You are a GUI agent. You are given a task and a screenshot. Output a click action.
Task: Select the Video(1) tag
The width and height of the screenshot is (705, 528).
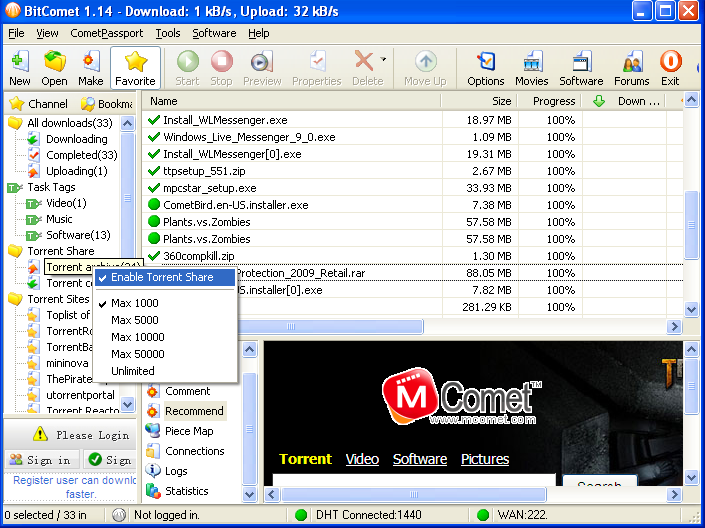tap(66, 203)
